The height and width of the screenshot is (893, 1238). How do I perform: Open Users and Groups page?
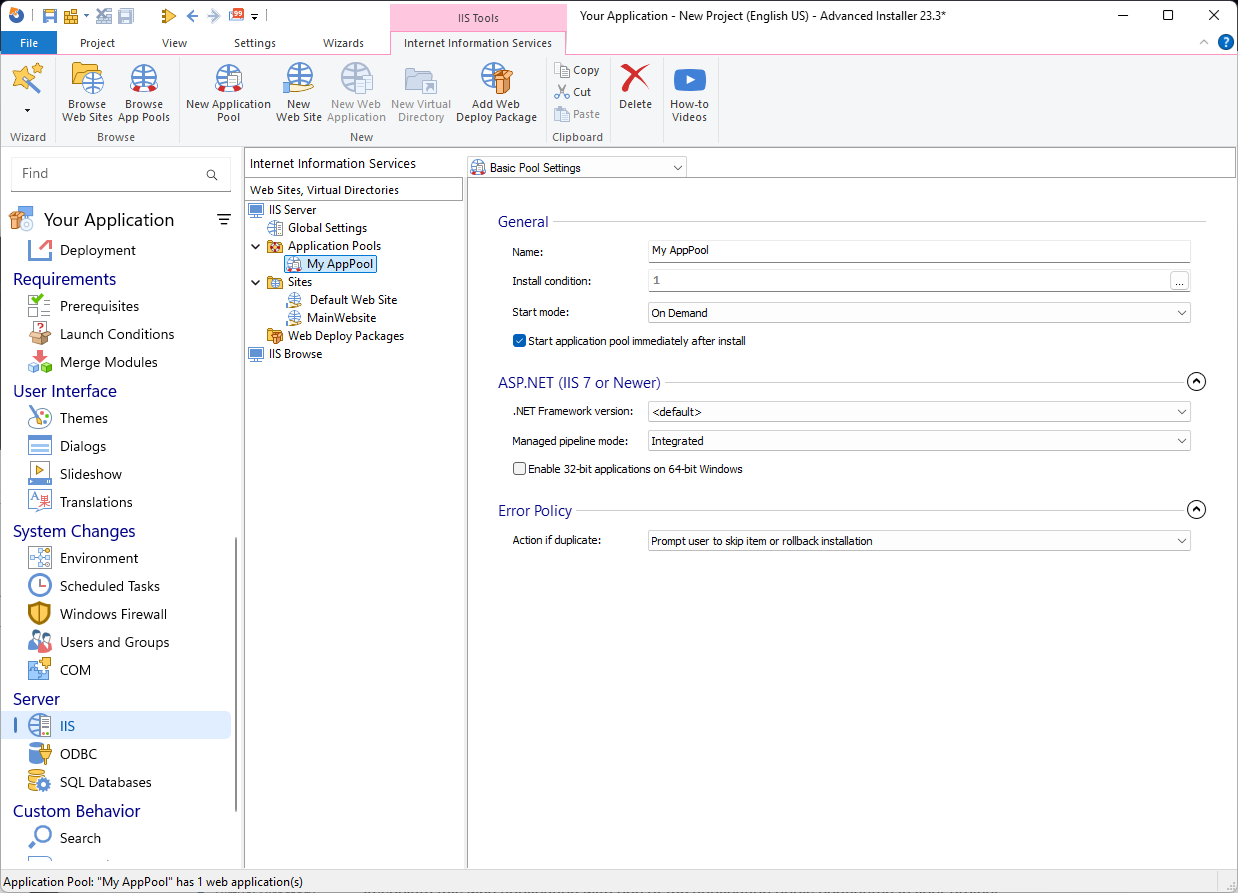coord(114,642)
